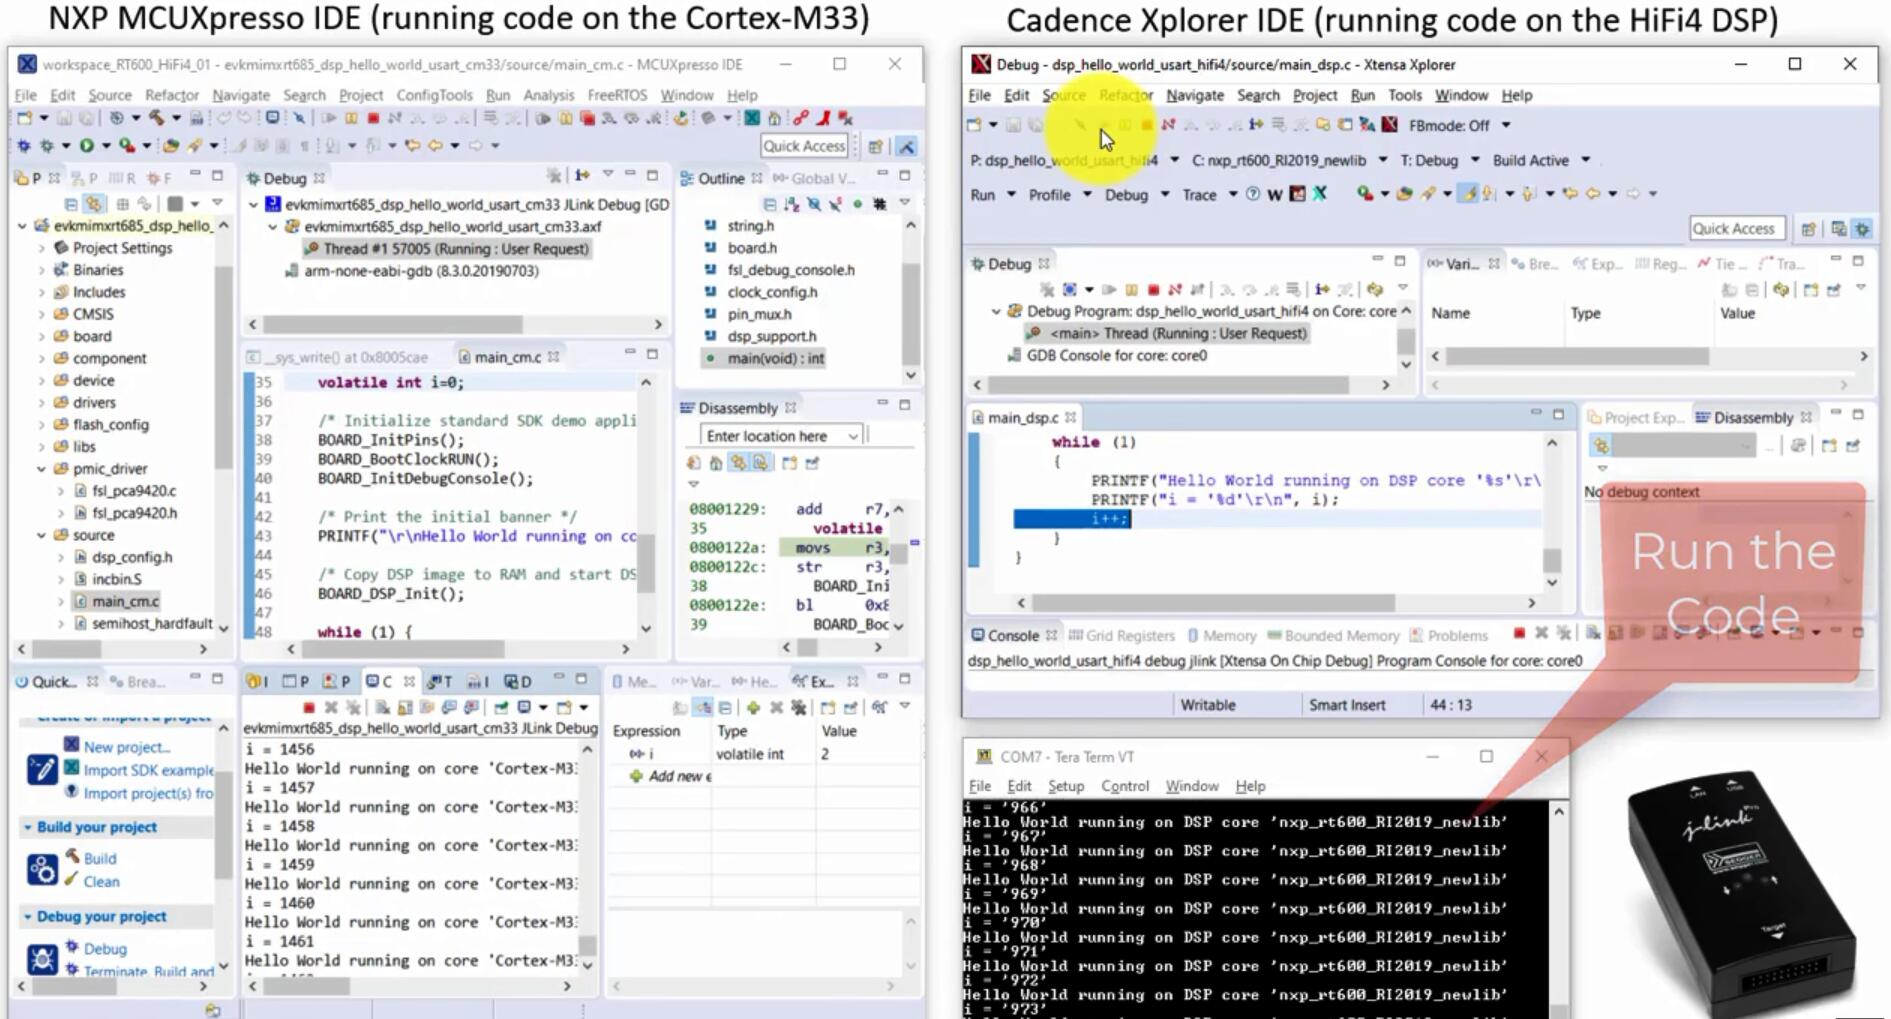This screenshot has height=1019, width=1891.
Task: Expand the drivers folder in Project Explorer
Action: [41, 403]
